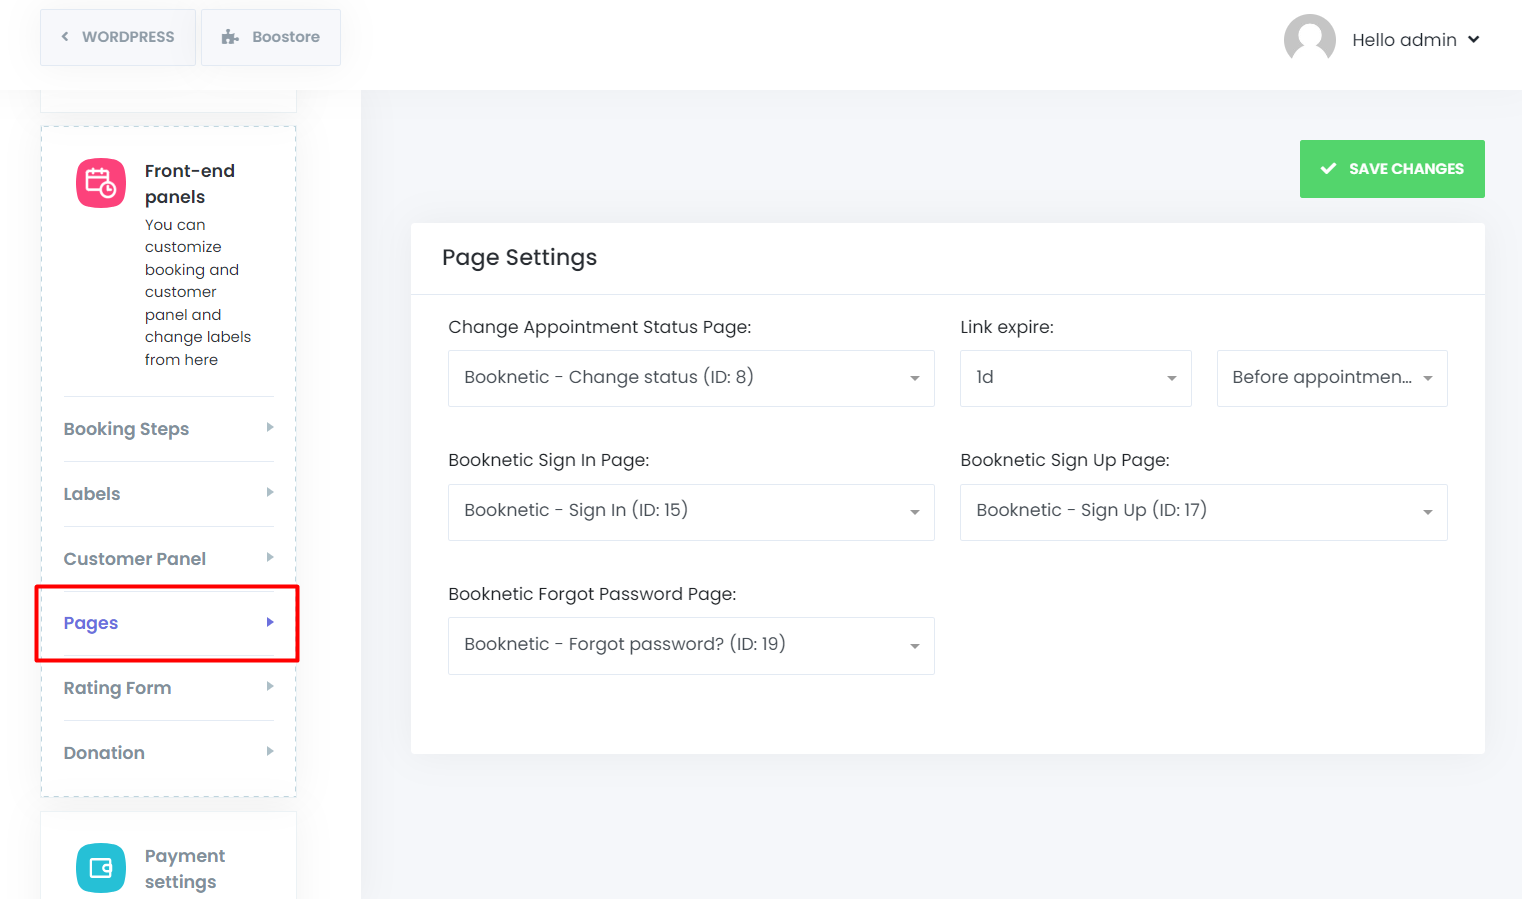This screenshot has height=899, width=1522.
Task: Click the Front-end panels calendar icon
Action: click(x=101, y=183)
